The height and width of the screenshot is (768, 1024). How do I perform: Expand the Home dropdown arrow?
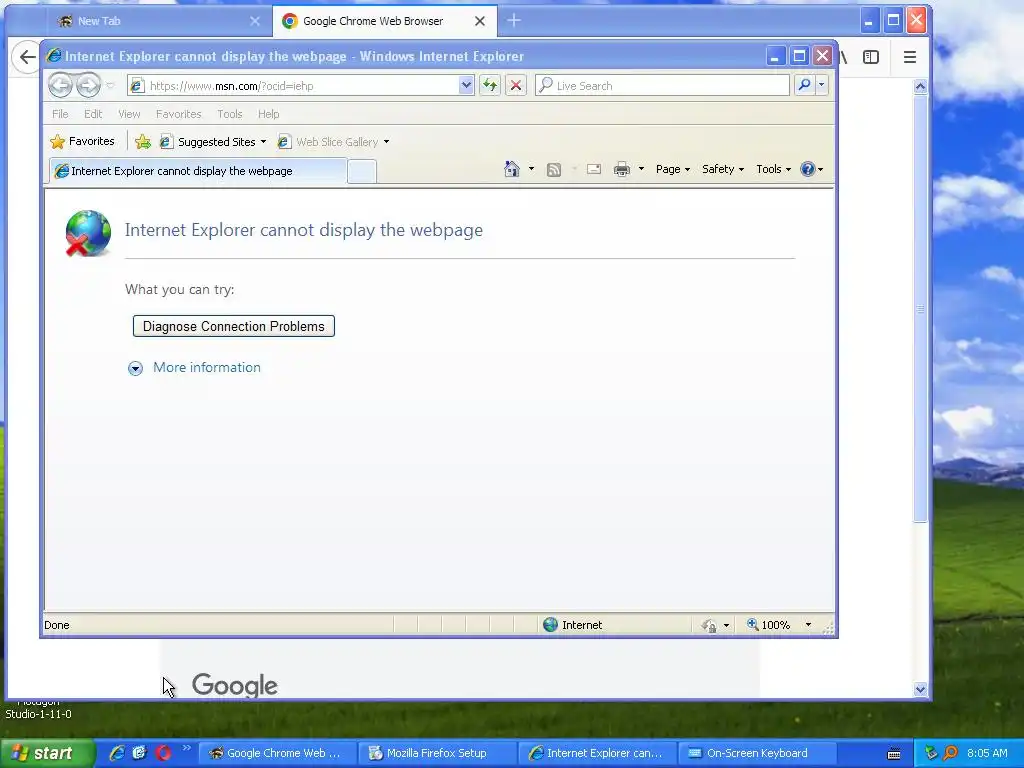[531, 169]
